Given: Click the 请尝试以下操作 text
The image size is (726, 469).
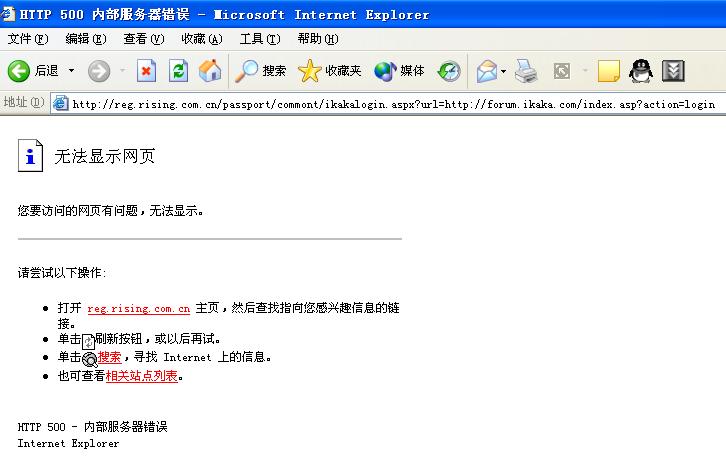Looking at the screenshot, I should [x=62, y=273].
